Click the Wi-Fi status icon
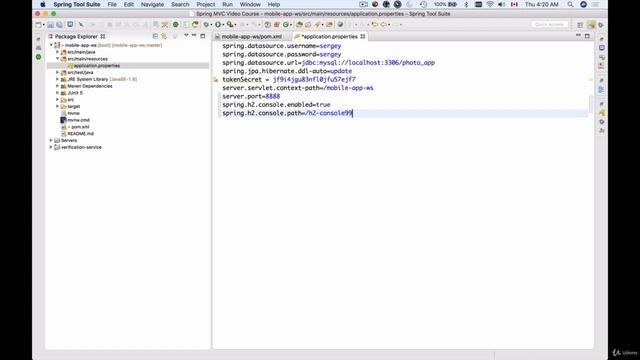 click(x=490, y=4)
